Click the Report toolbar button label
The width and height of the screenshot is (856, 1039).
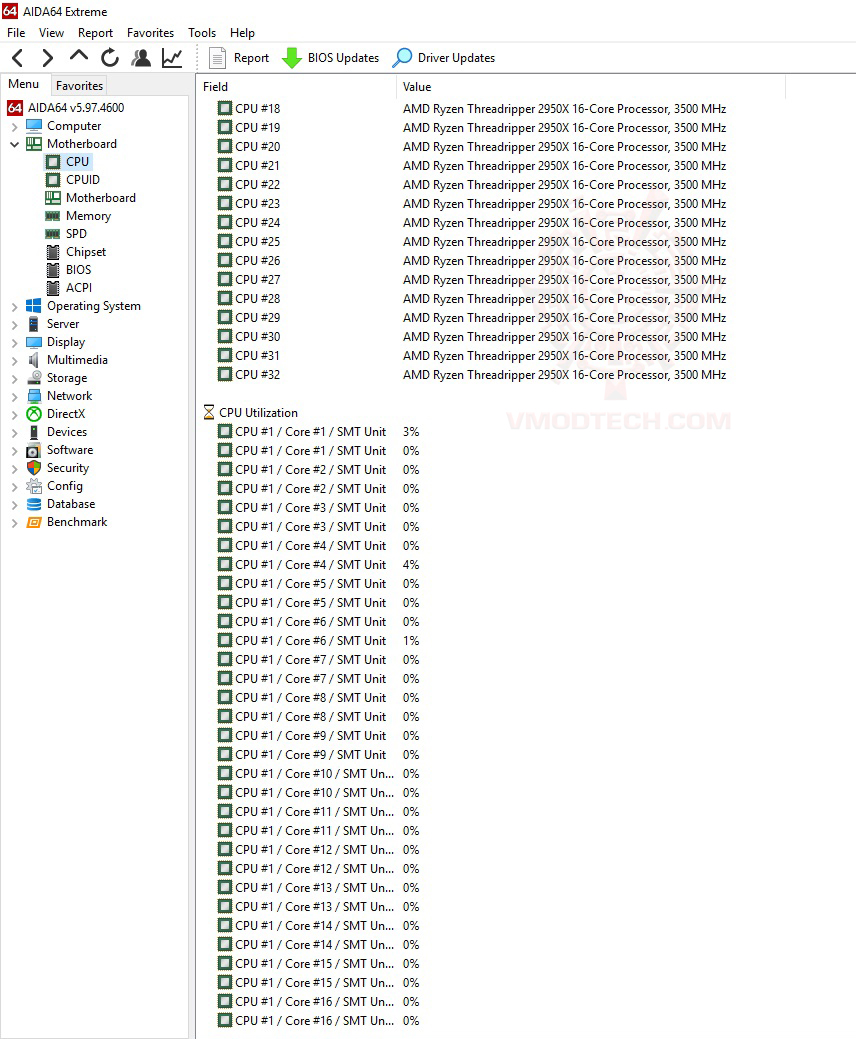pos(251,58)
